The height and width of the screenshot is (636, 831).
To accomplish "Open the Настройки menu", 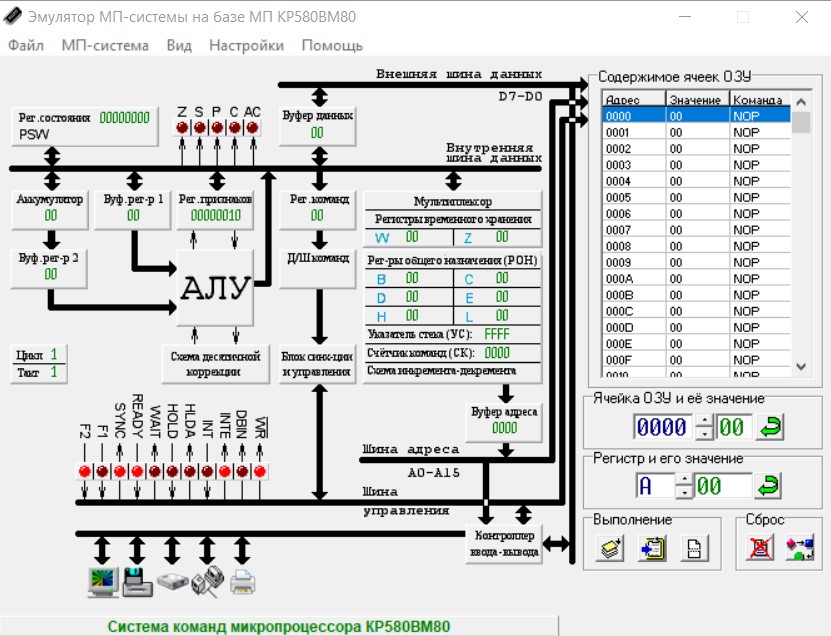I will coord(246,45).
